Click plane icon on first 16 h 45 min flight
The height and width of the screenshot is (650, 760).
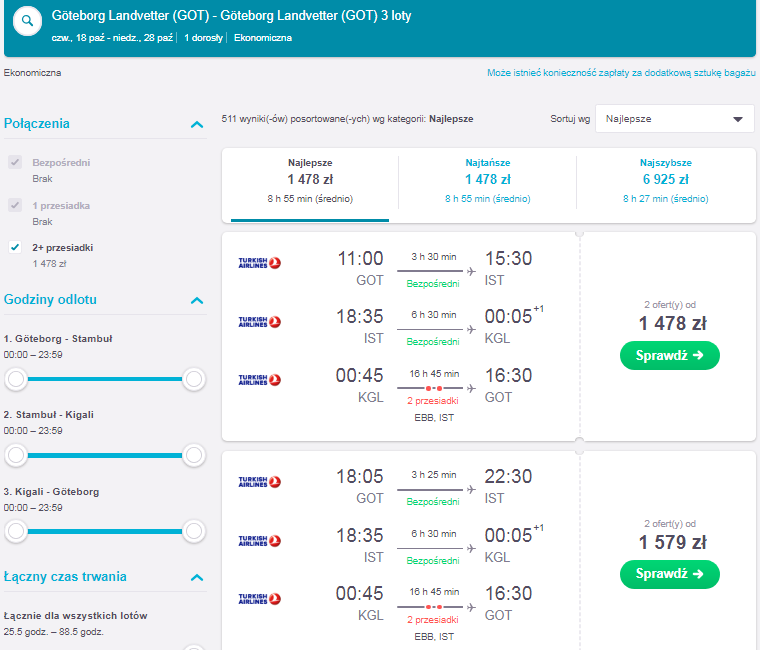point(471,388)
